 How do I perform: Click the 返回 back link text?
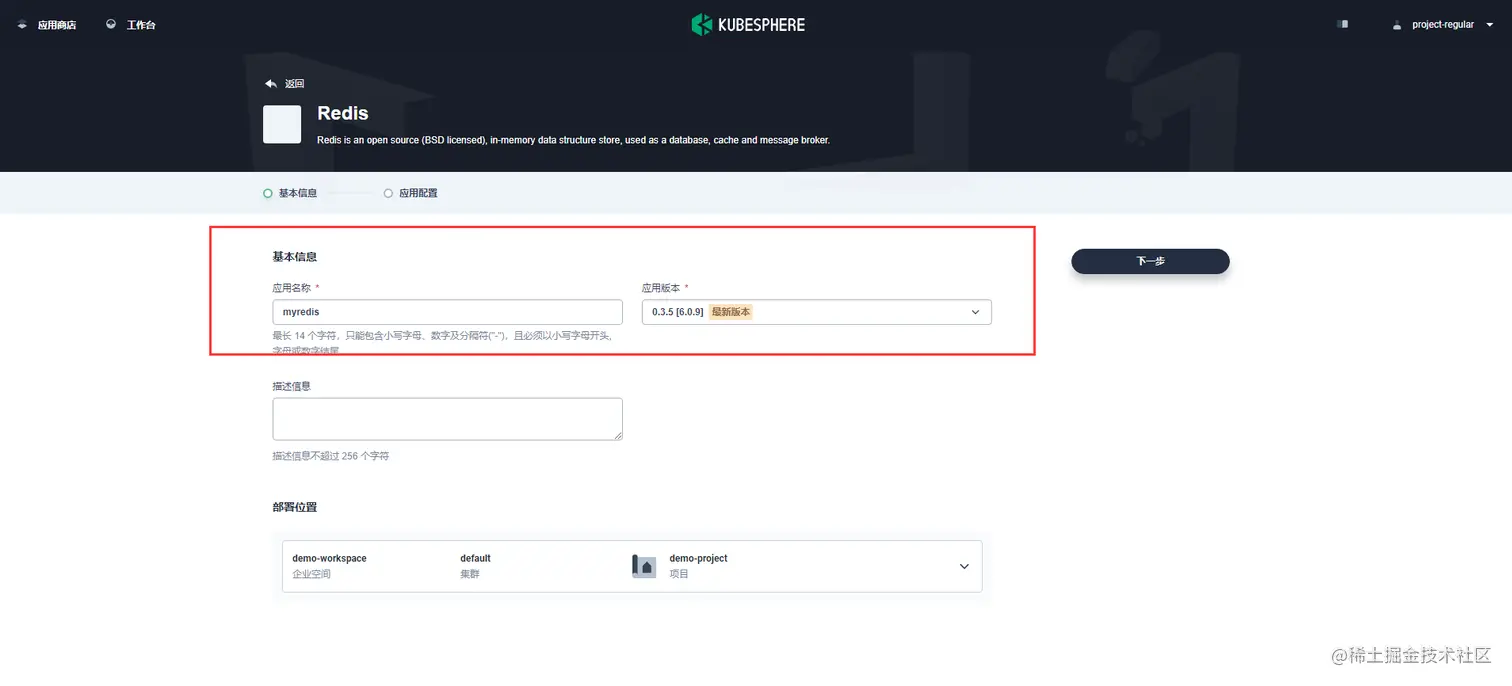click(294, 84)
